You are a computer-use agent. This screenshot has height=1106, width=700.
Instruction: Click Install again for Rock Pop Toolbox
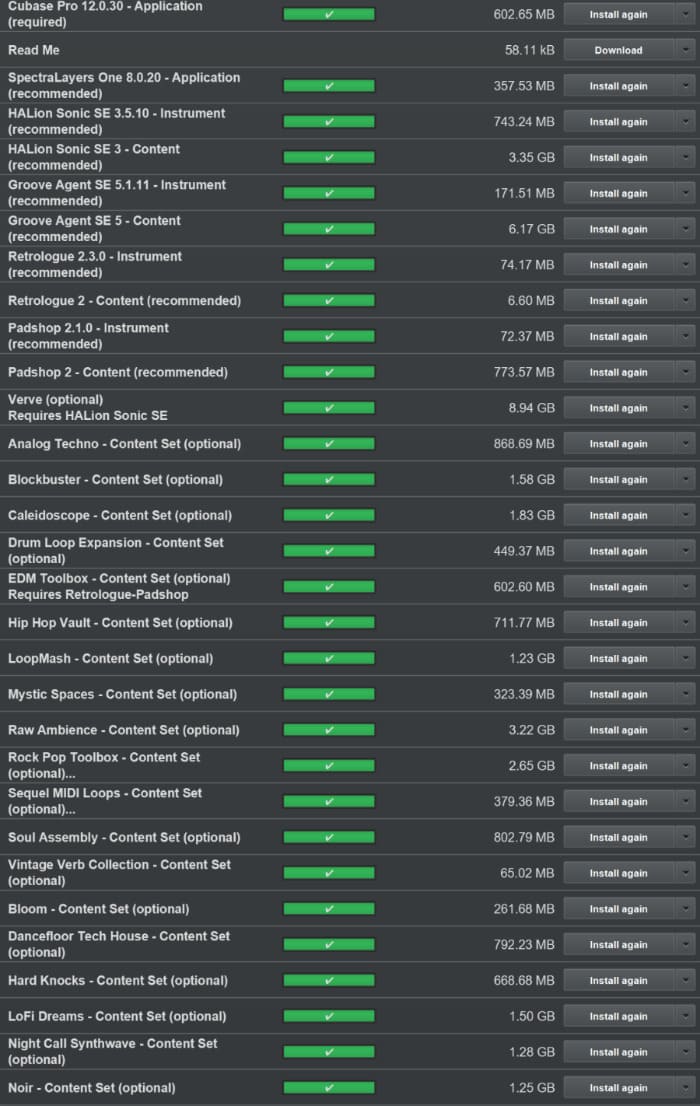619,766
